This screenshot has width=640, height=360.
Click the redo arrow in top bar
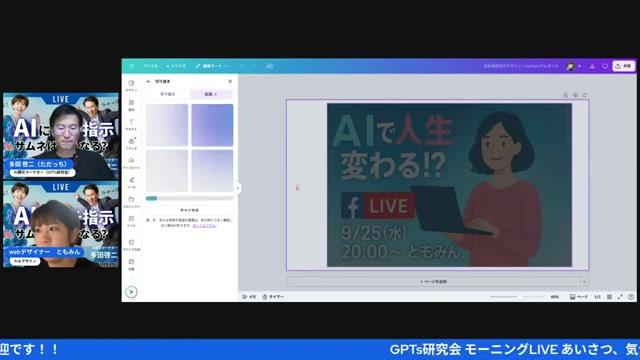(254, 66)
